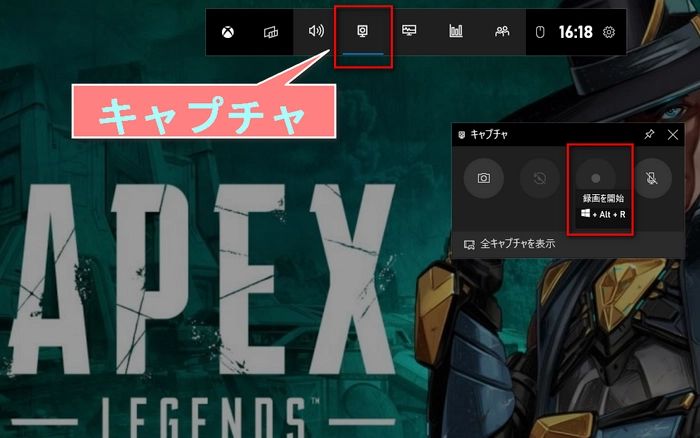Click the キャプチャ widget title
700x438 pixels.
click(489, 134)
